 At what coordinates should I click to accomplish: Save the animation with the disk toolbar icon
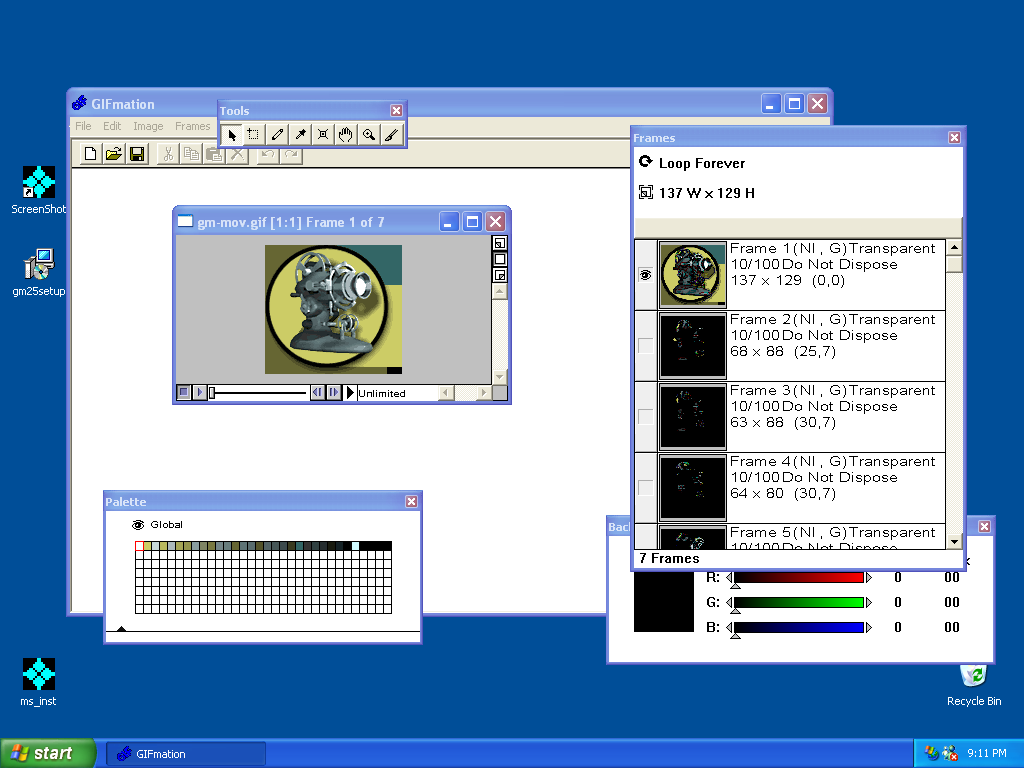(x=136, y=153)
